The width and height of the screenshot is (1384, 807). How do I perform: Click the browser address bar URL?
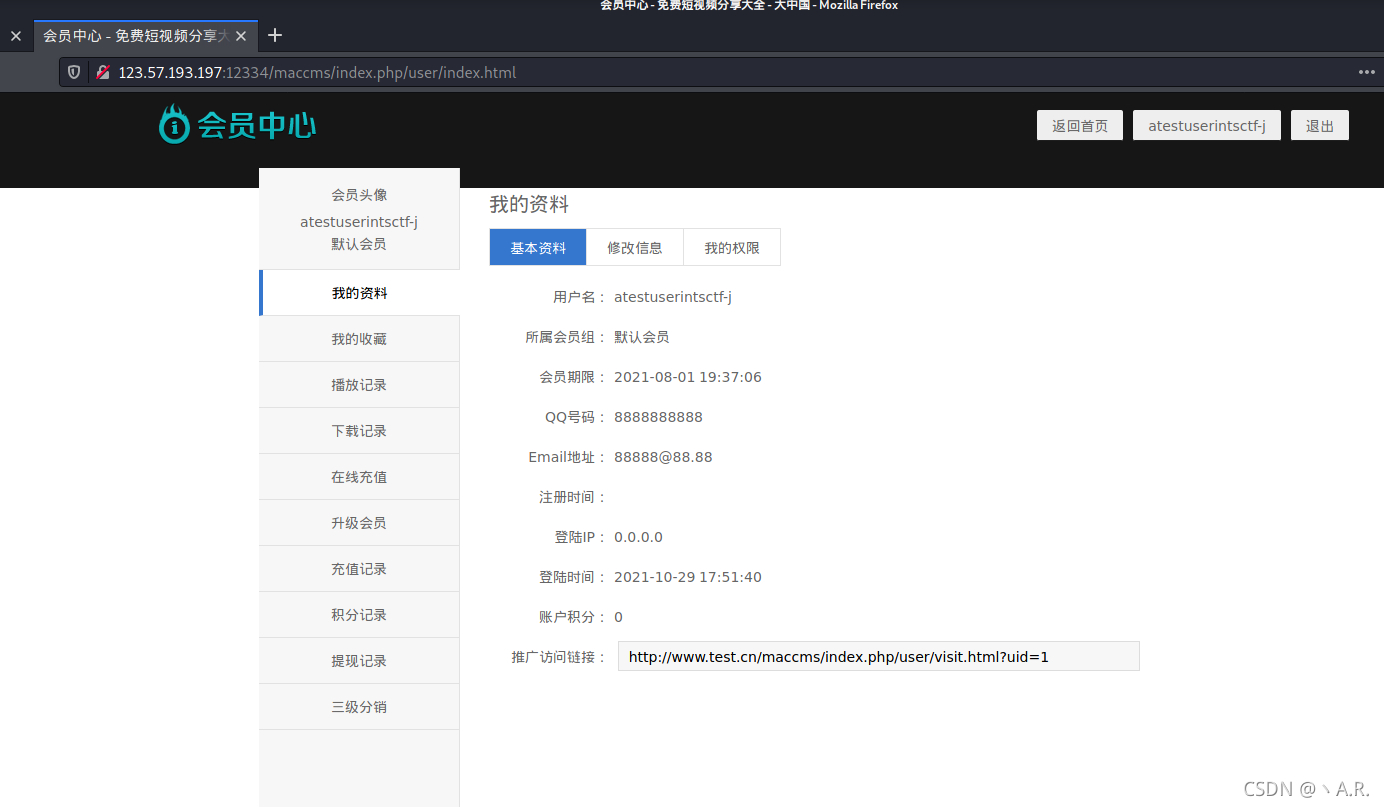pyautogui.click(x=317, y=72)
